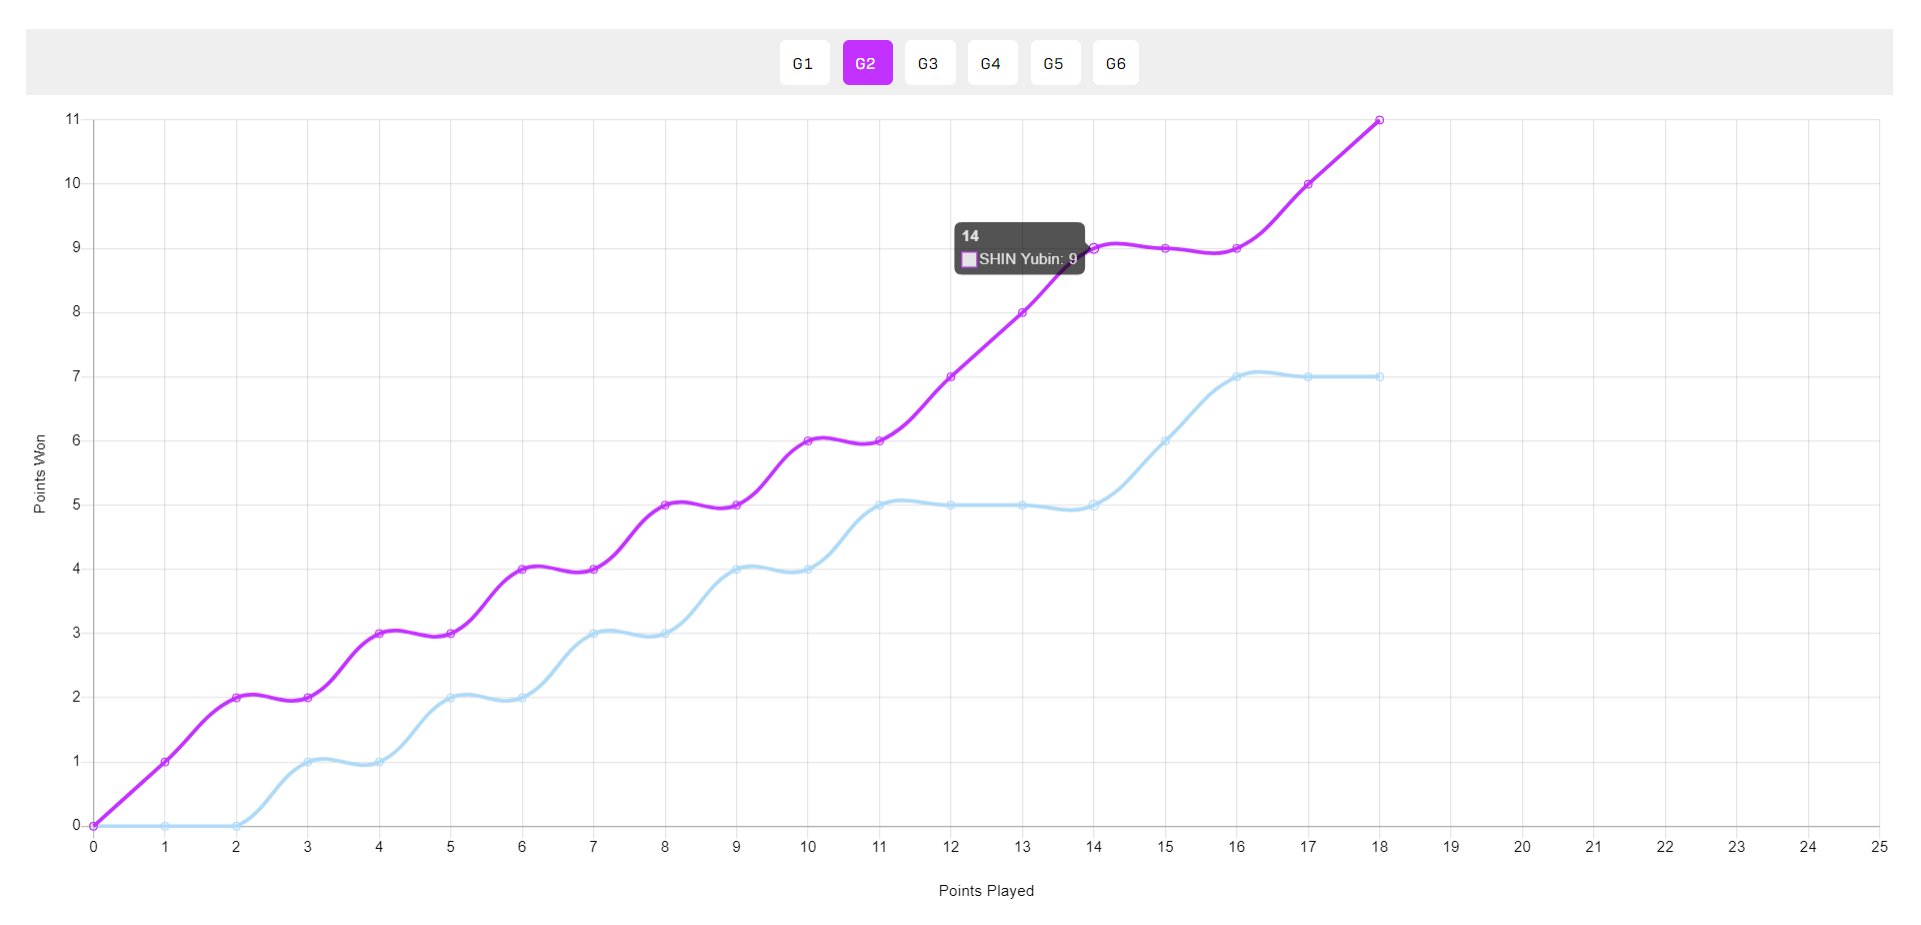Switch to game G5
Screen dimensions: 1921x925
1054,63
